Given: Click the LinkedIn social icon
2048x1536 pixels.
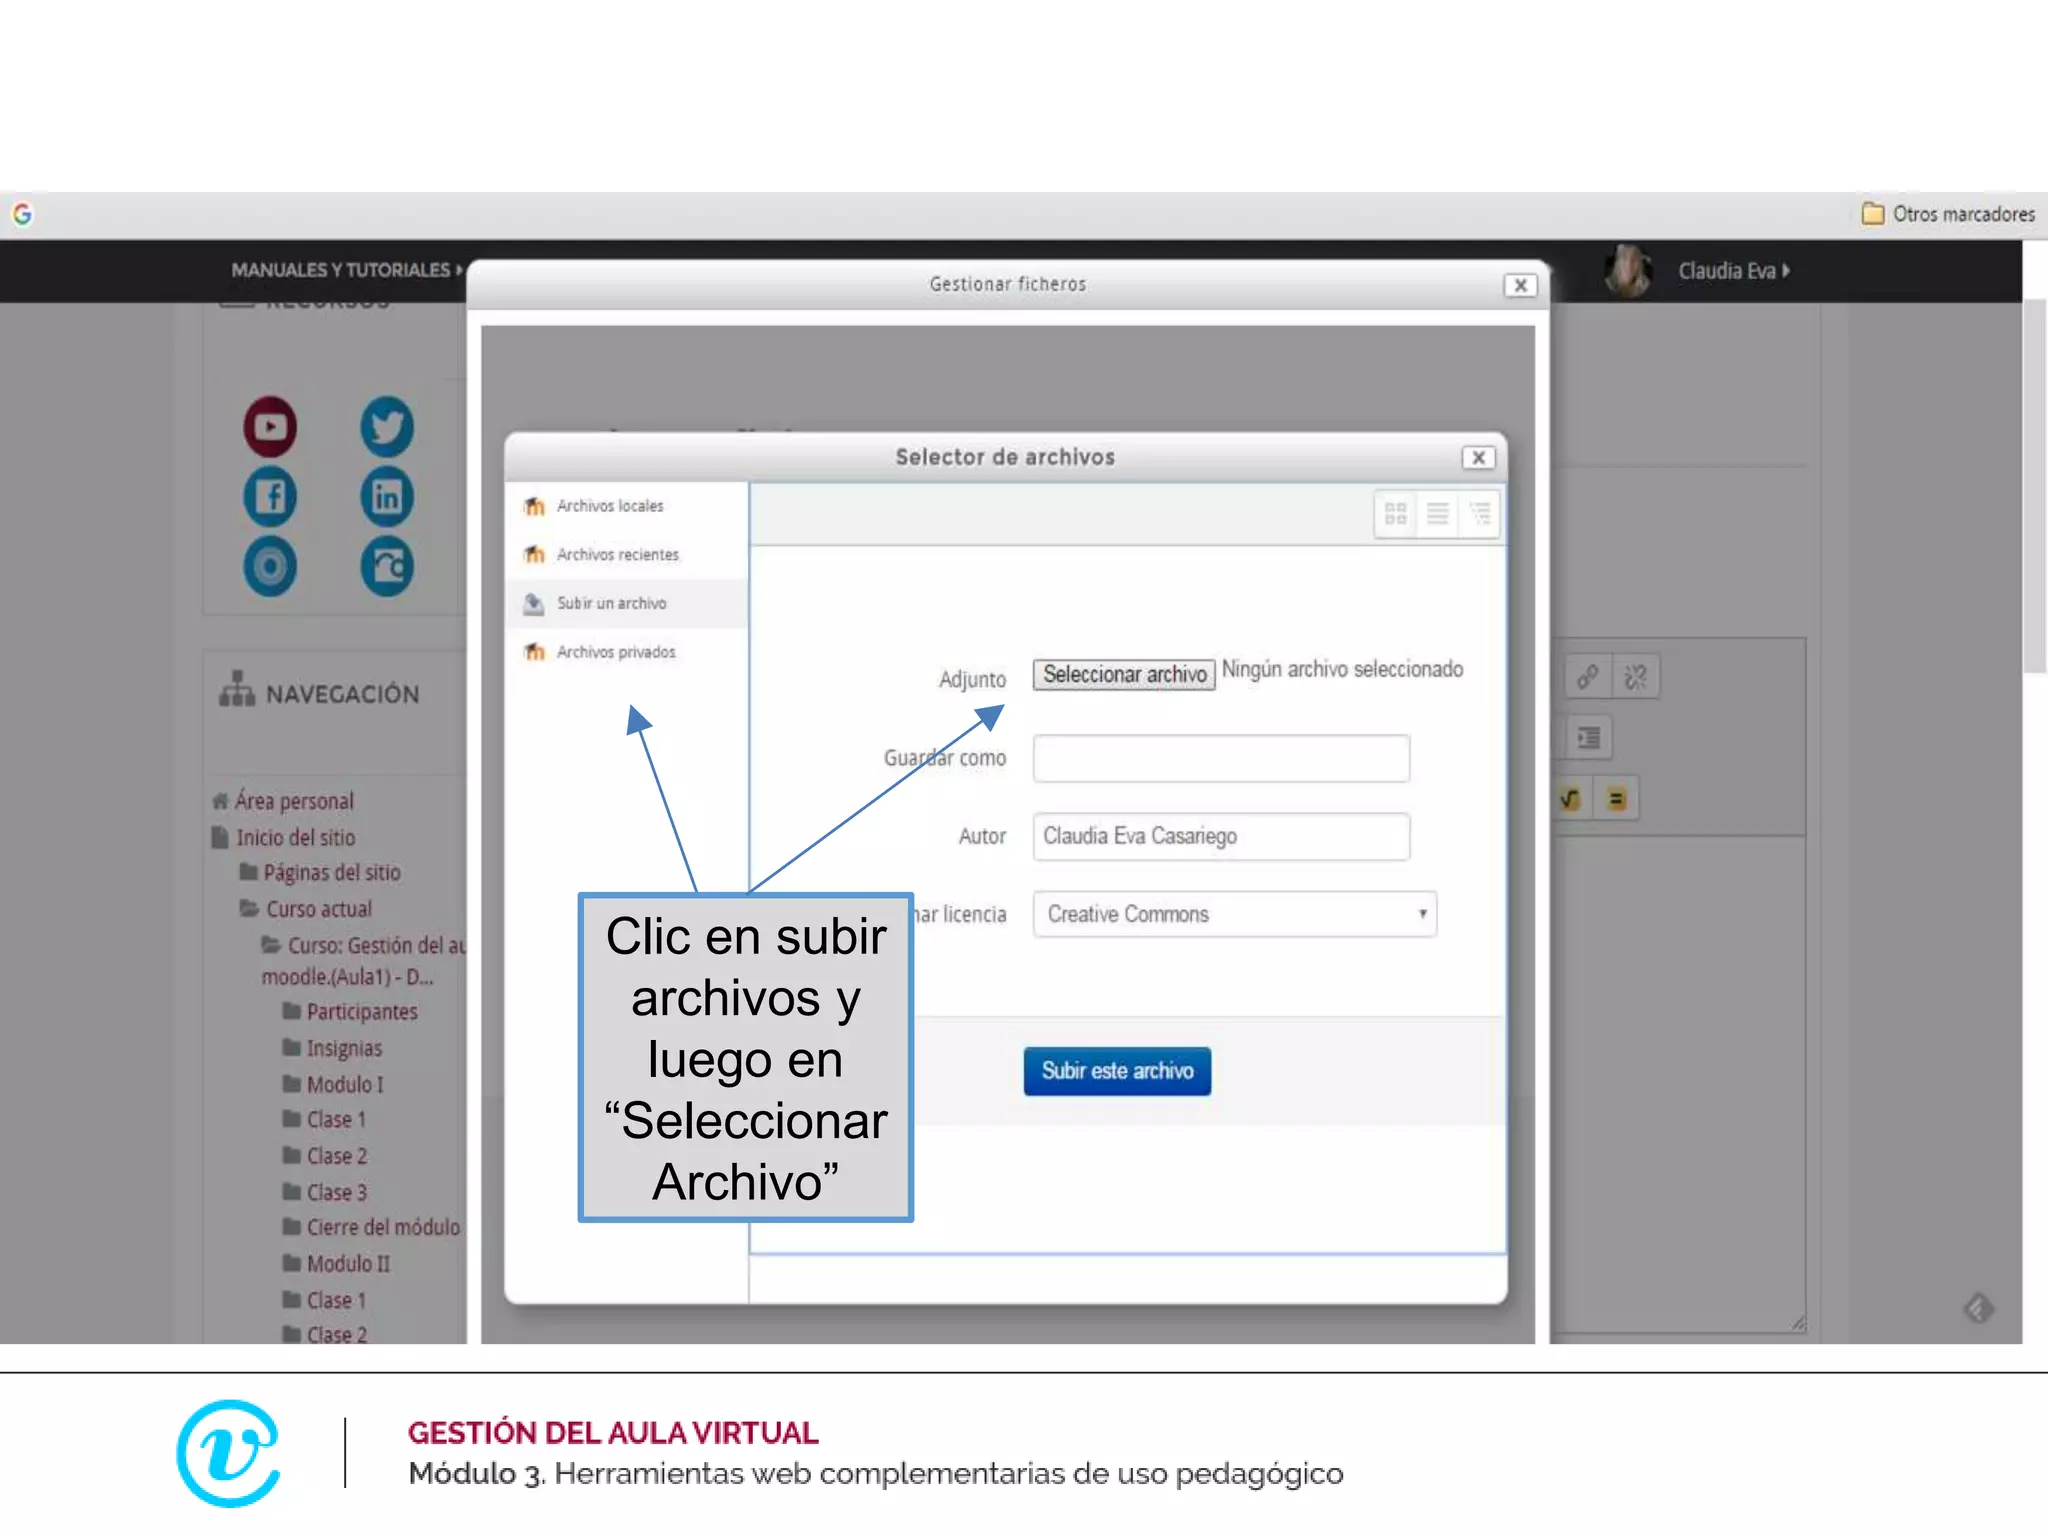Looking at the screenshot, I should 386,496.
